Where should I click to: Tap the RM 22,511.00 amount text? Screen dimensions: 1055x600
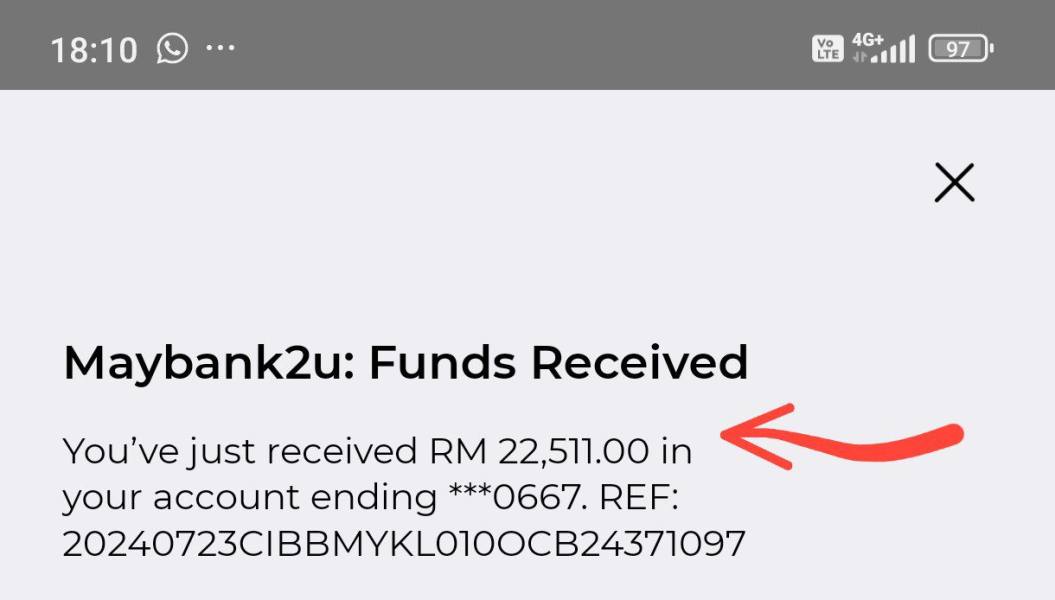(x=540, y=451)
